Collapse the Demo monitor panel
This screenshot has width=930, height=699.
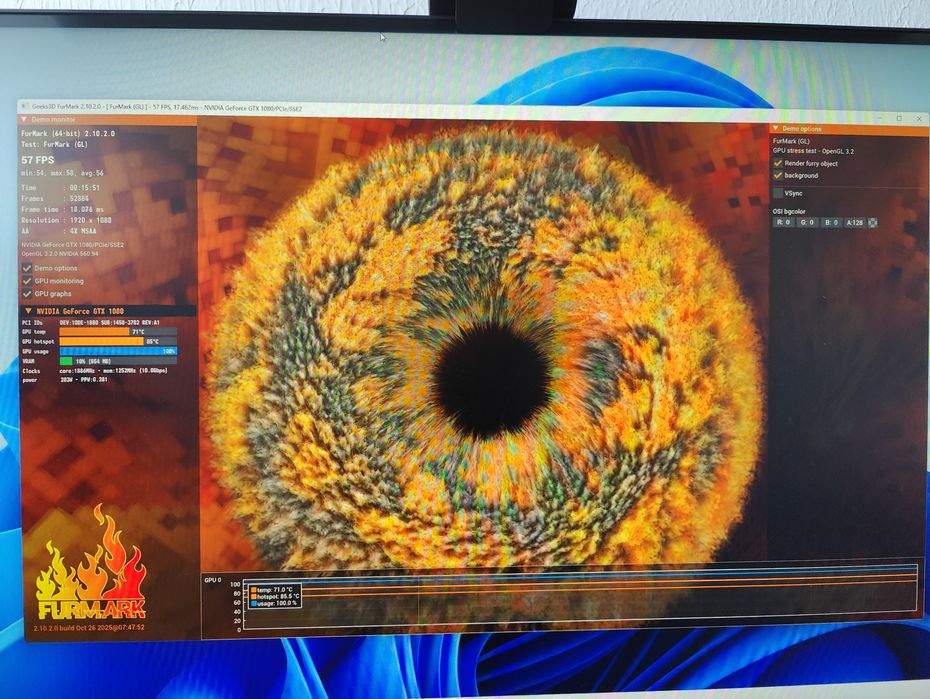tap(24, 119)
